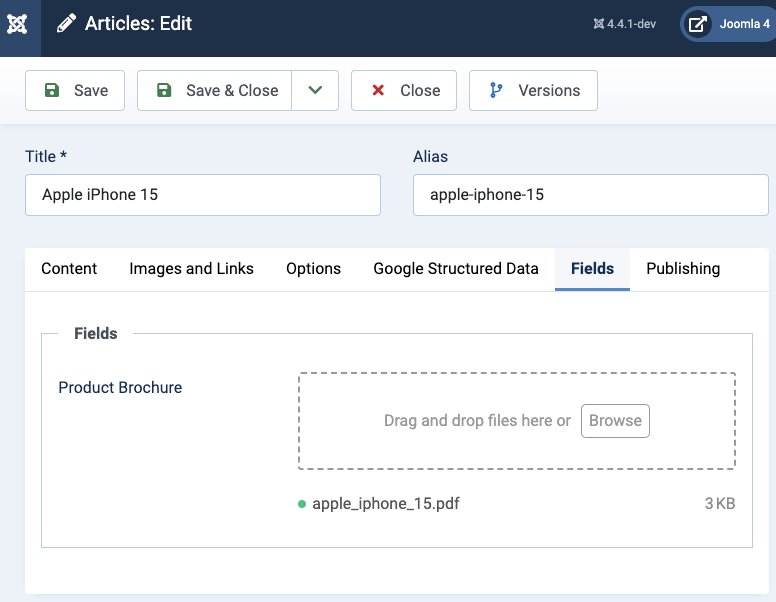Click the external-link icon in Joomla 4 button

[697, 24]
